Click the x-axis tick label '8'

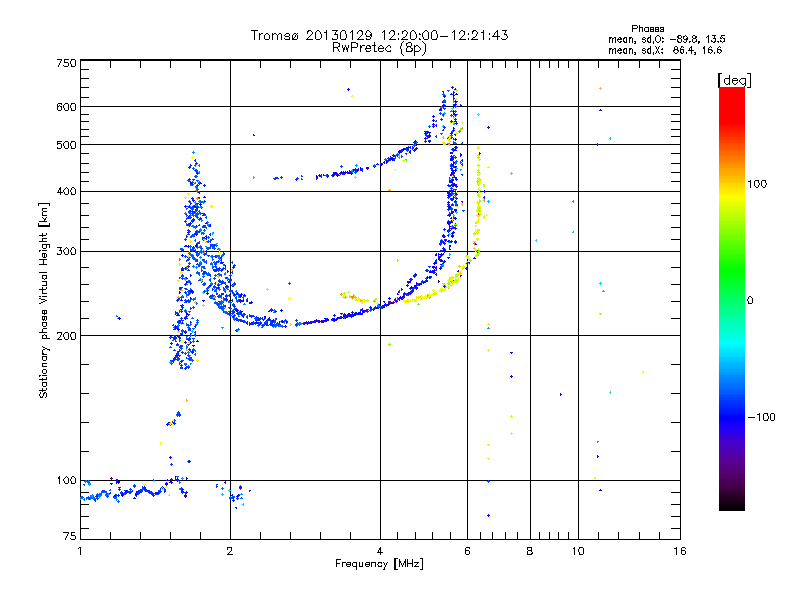pyautogui.click(x=530, y=551)
